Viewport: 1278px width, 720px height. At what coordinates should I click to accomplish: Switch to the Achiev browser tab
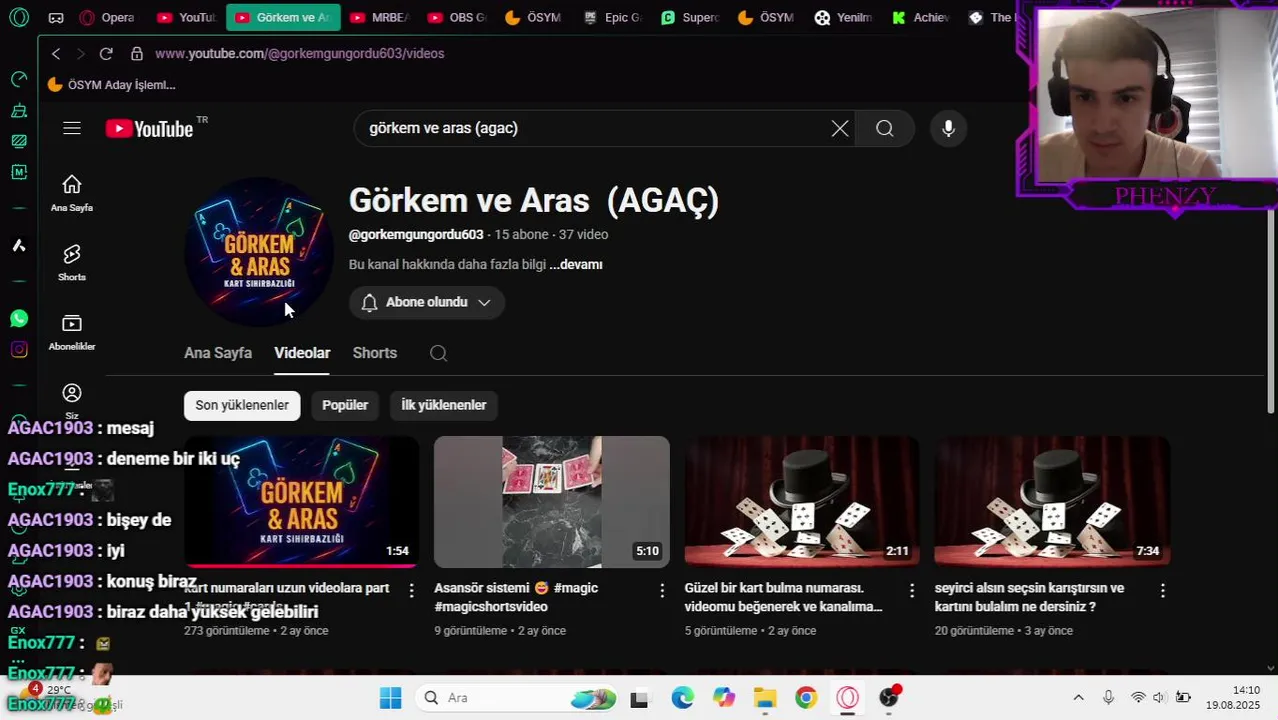[921, 17]
